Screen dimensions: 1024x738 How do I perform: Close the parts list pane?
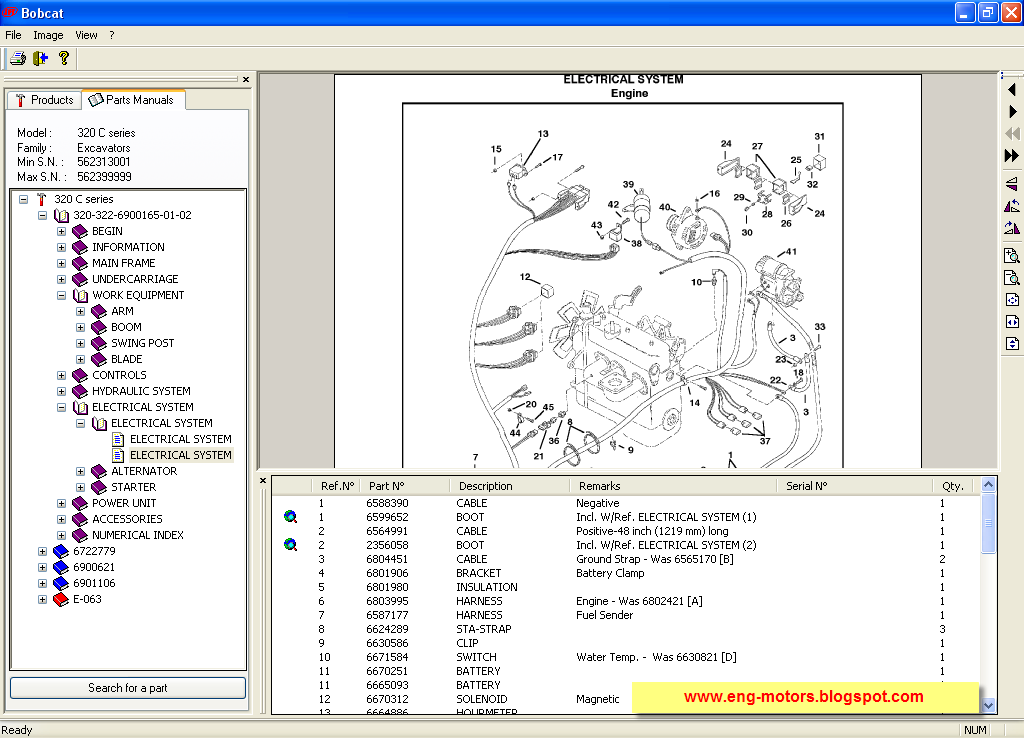click(263, 481)
